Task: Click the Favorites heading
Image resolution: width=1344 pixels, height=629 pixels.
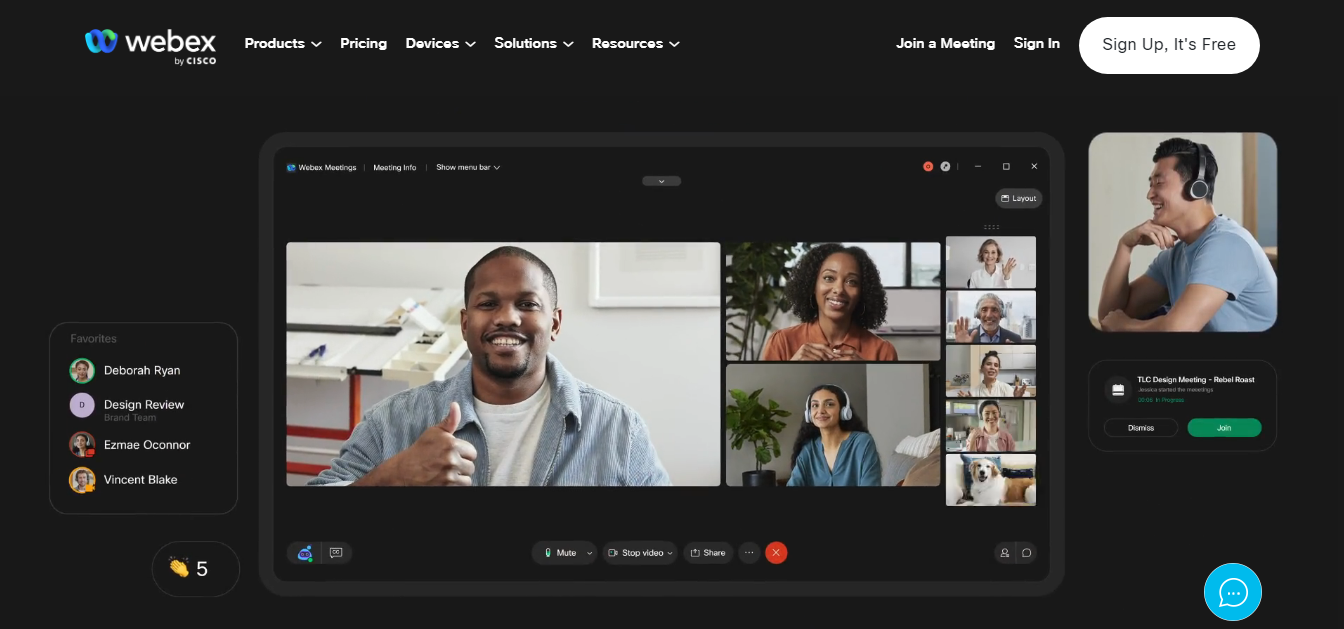Action: point(93,339)
